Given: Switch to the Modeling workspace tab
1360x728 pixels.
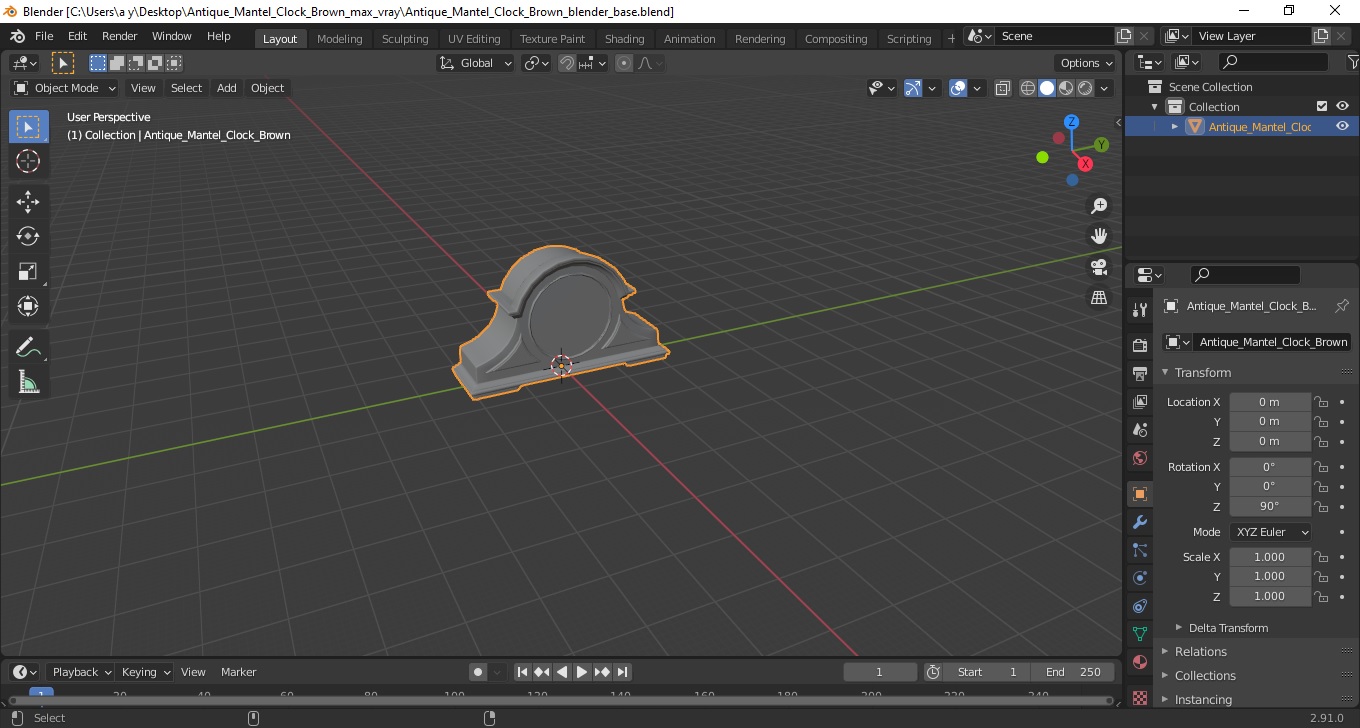Looking at the screenshot, I should point(340,39).
